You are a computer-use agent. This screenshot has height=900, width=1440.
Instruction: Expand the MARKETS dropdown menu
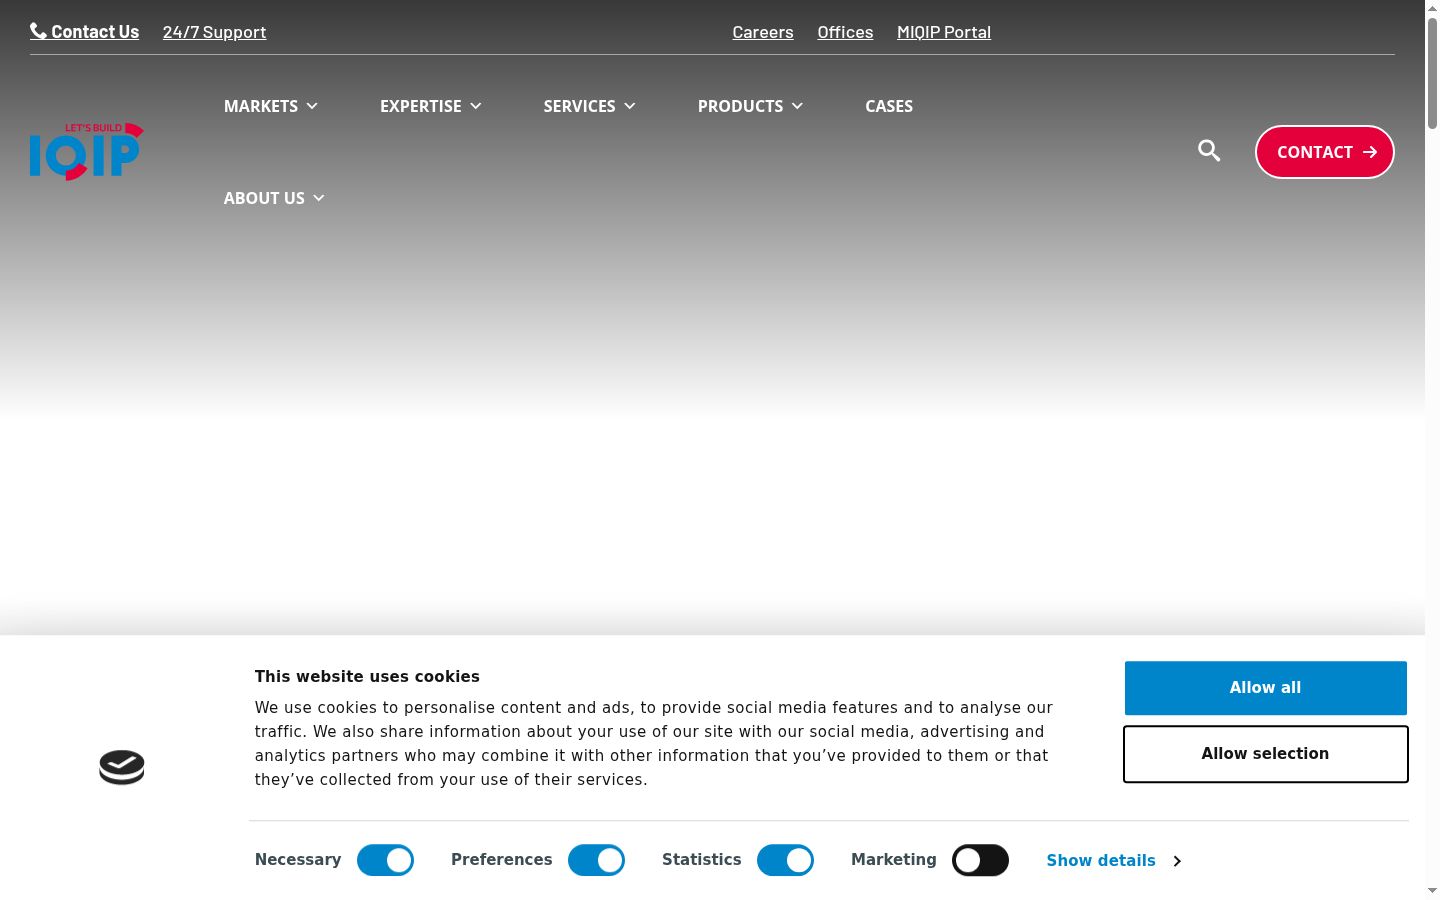click(x=271, y=106)
